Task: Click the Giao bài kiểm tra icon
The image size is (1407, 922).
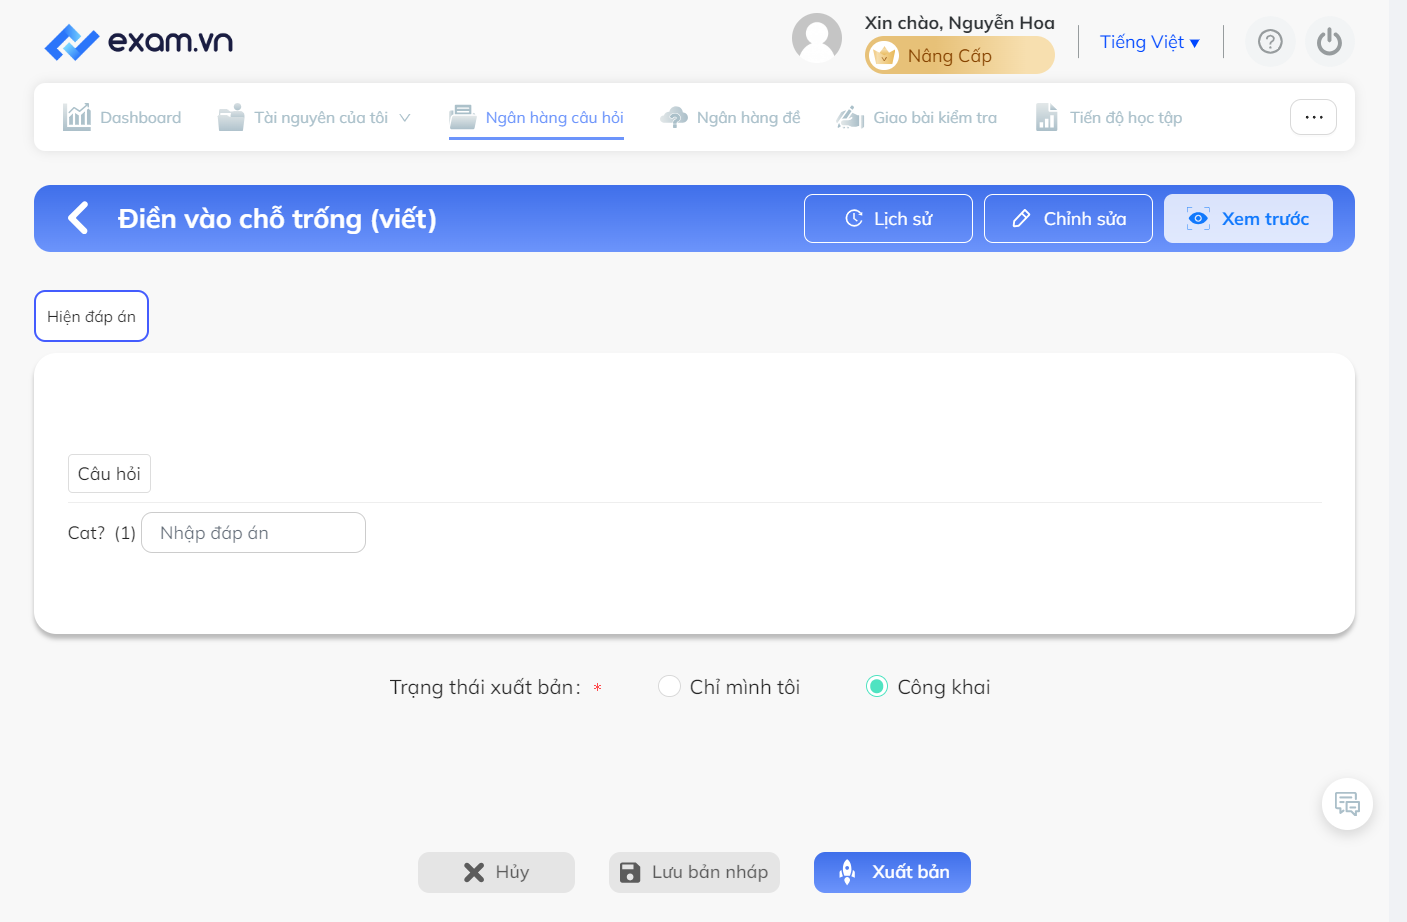Action: (850, 117)
